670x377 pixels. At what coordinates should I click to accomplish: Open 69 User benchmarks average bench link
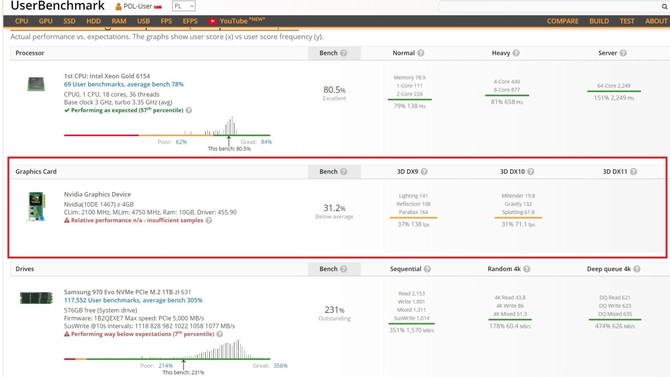(x=123, y=84)
